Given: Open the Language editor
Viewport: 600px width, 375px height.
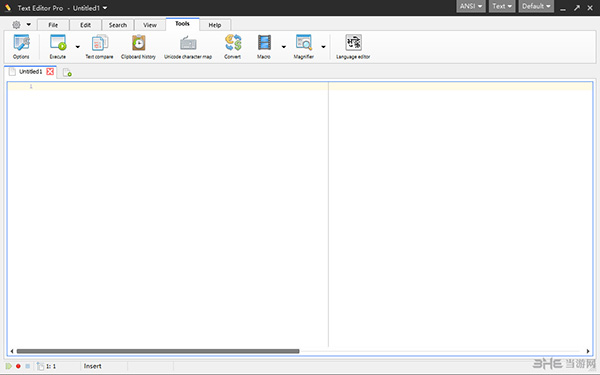Looking at the screenshot, I should click(x=353, y=46).
